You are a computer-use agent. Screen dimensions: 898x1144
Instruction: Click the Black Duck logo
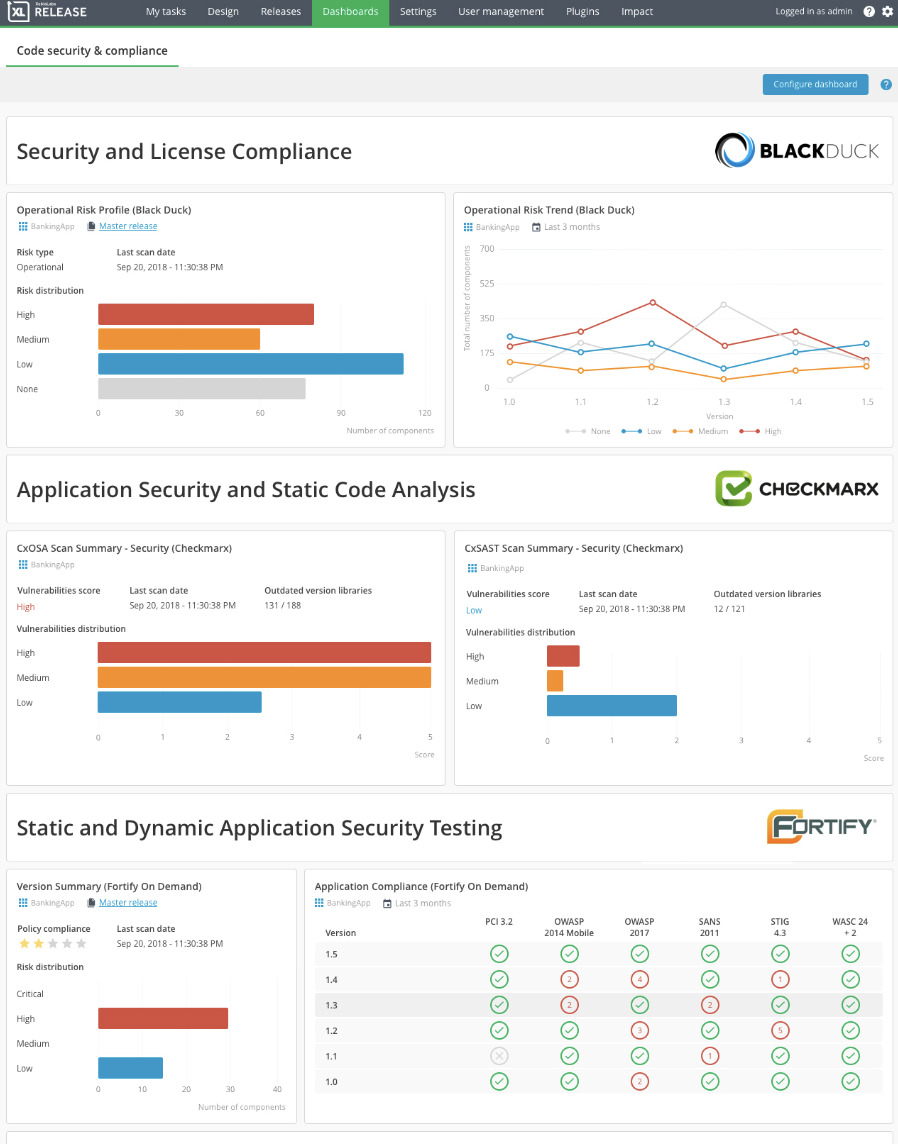click(795, 149)
